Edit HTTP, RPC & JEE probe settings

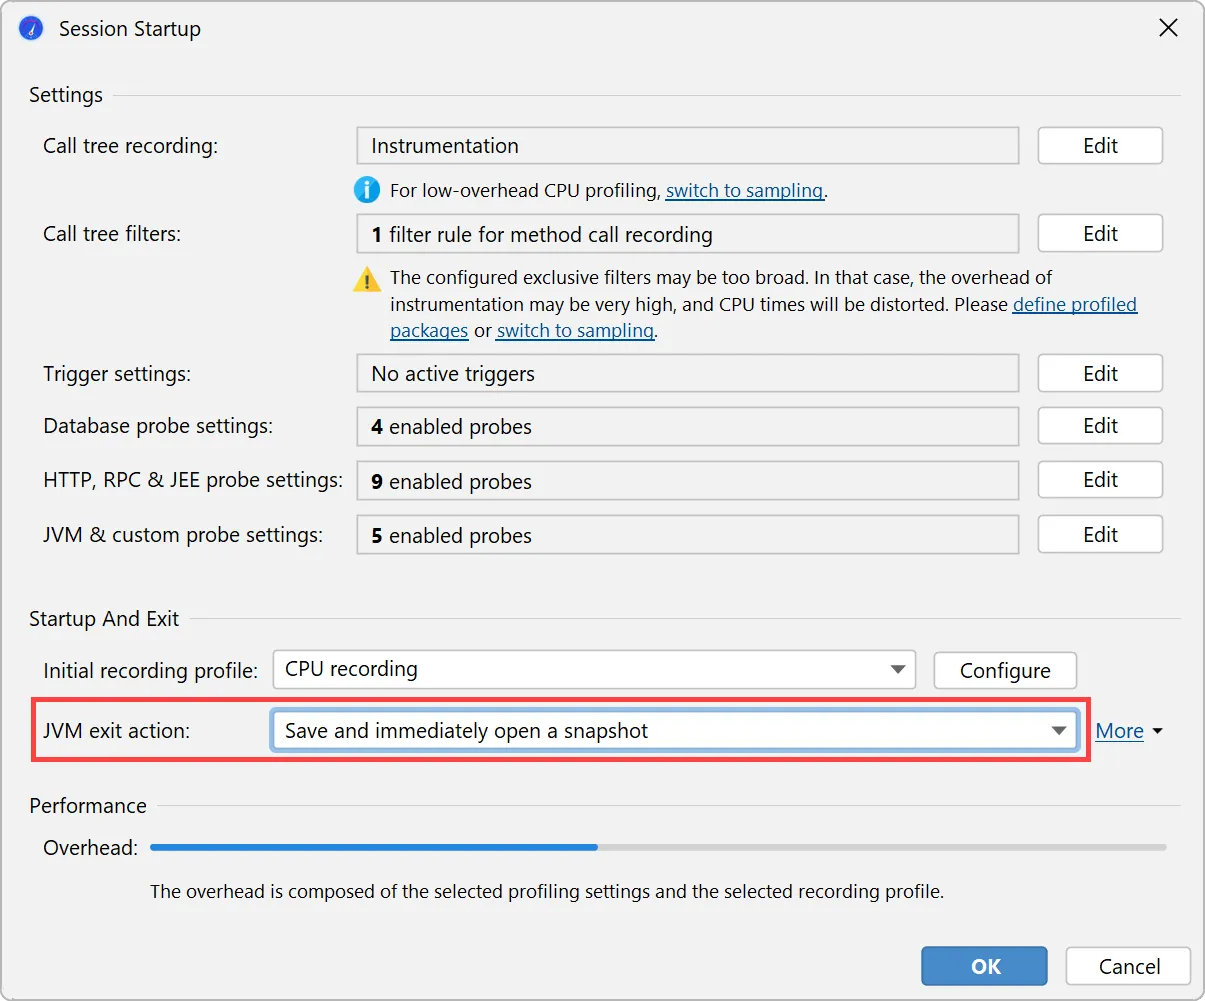[x=1100, y=480]
